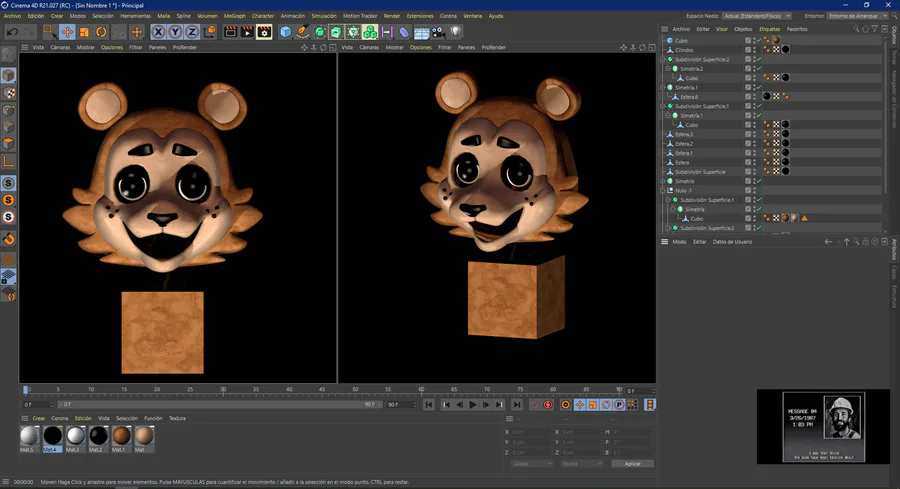Select the Rotate tool in top toolbar
The image size is (900, 489).
101,32
